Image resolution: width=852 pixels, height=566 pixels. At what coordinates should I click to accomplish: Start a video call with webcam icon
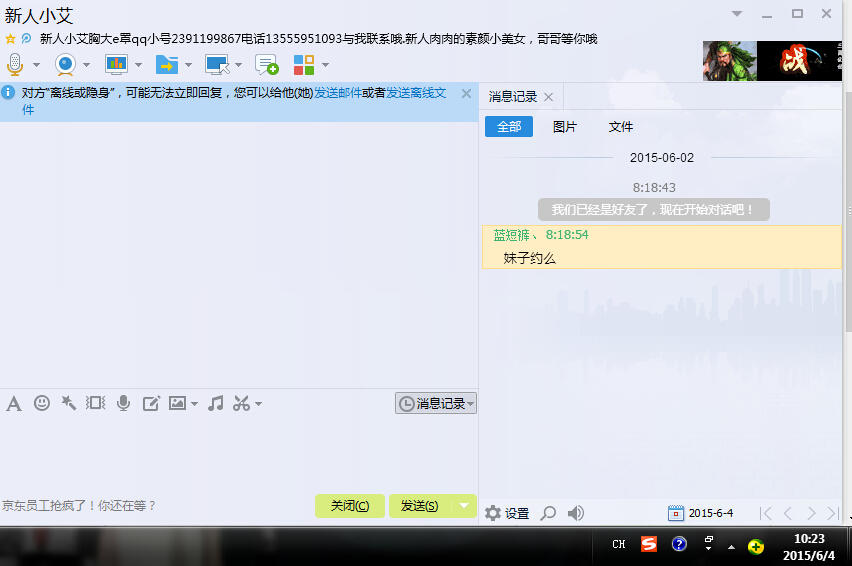point(65,65)
